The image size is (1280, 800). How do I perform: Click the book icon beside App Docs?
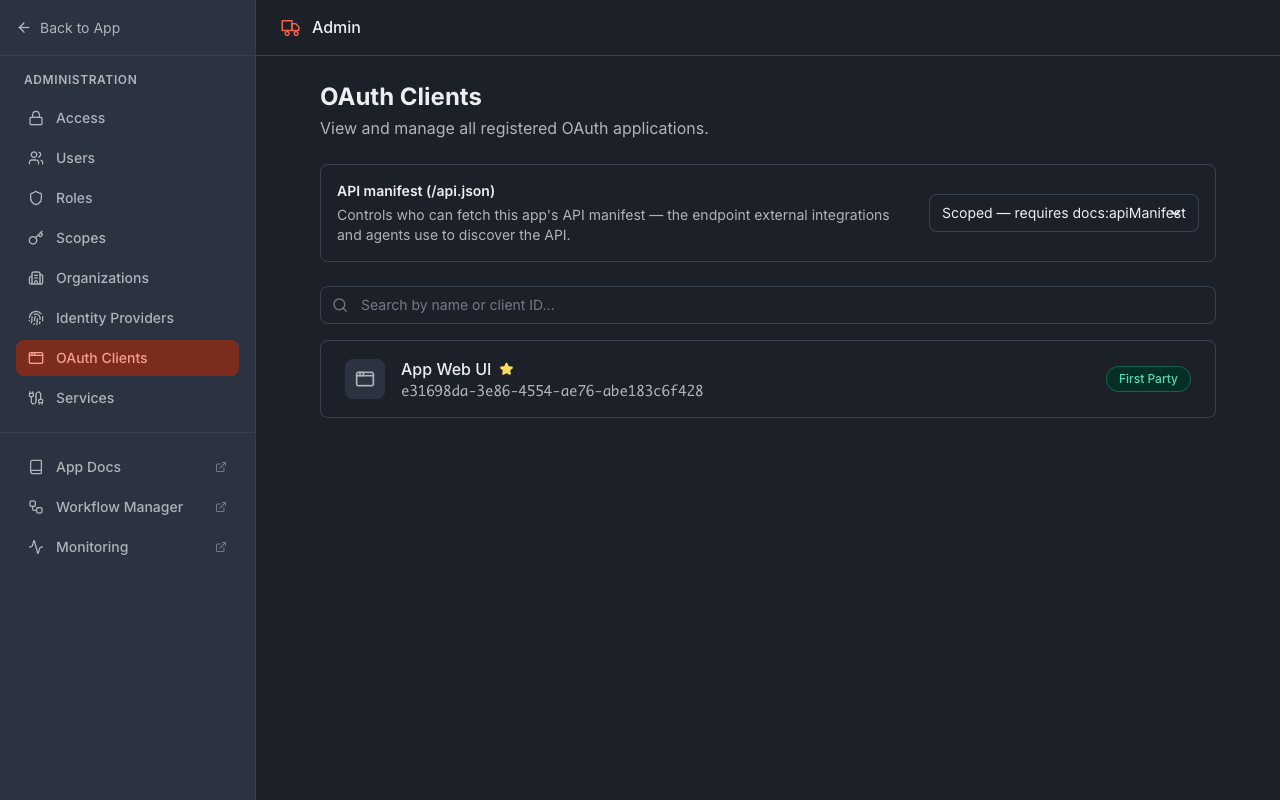[x=36, y=467]
